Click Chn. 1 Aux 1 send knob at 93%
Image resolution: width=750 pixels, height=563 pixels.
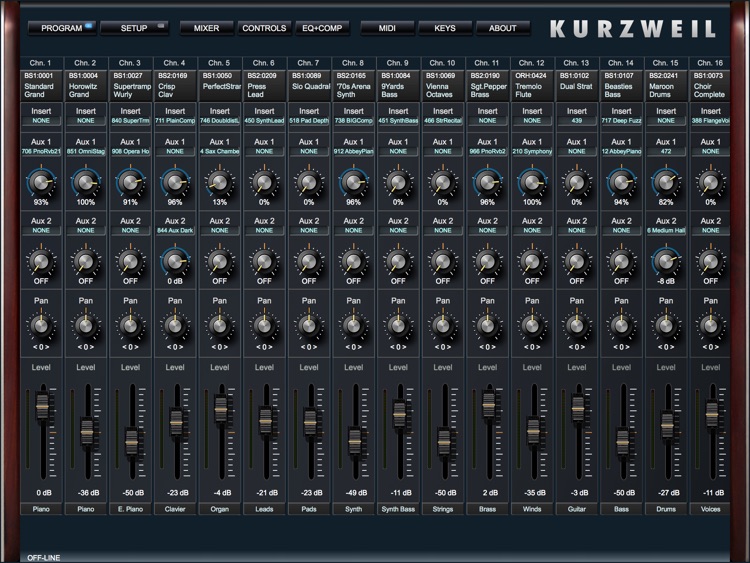[x=41, y=182]
